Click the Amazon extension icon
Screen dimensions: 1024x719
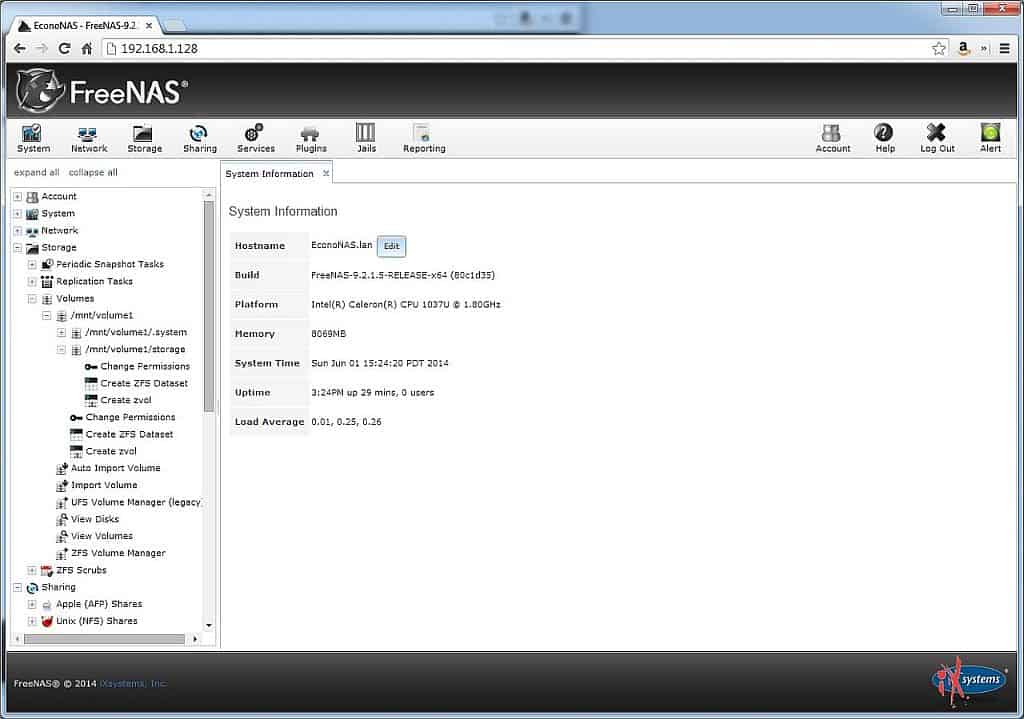(963, 48)
